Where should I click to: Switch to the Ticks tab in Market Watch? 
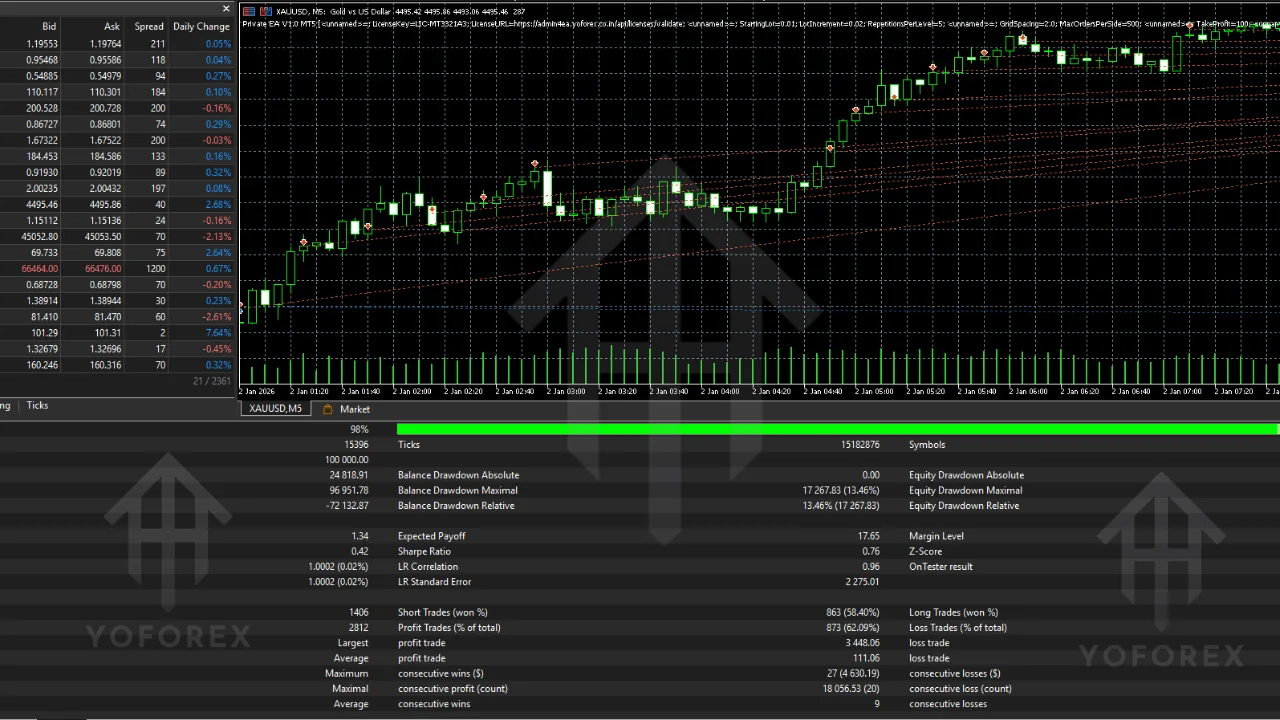tap(37, 405)
